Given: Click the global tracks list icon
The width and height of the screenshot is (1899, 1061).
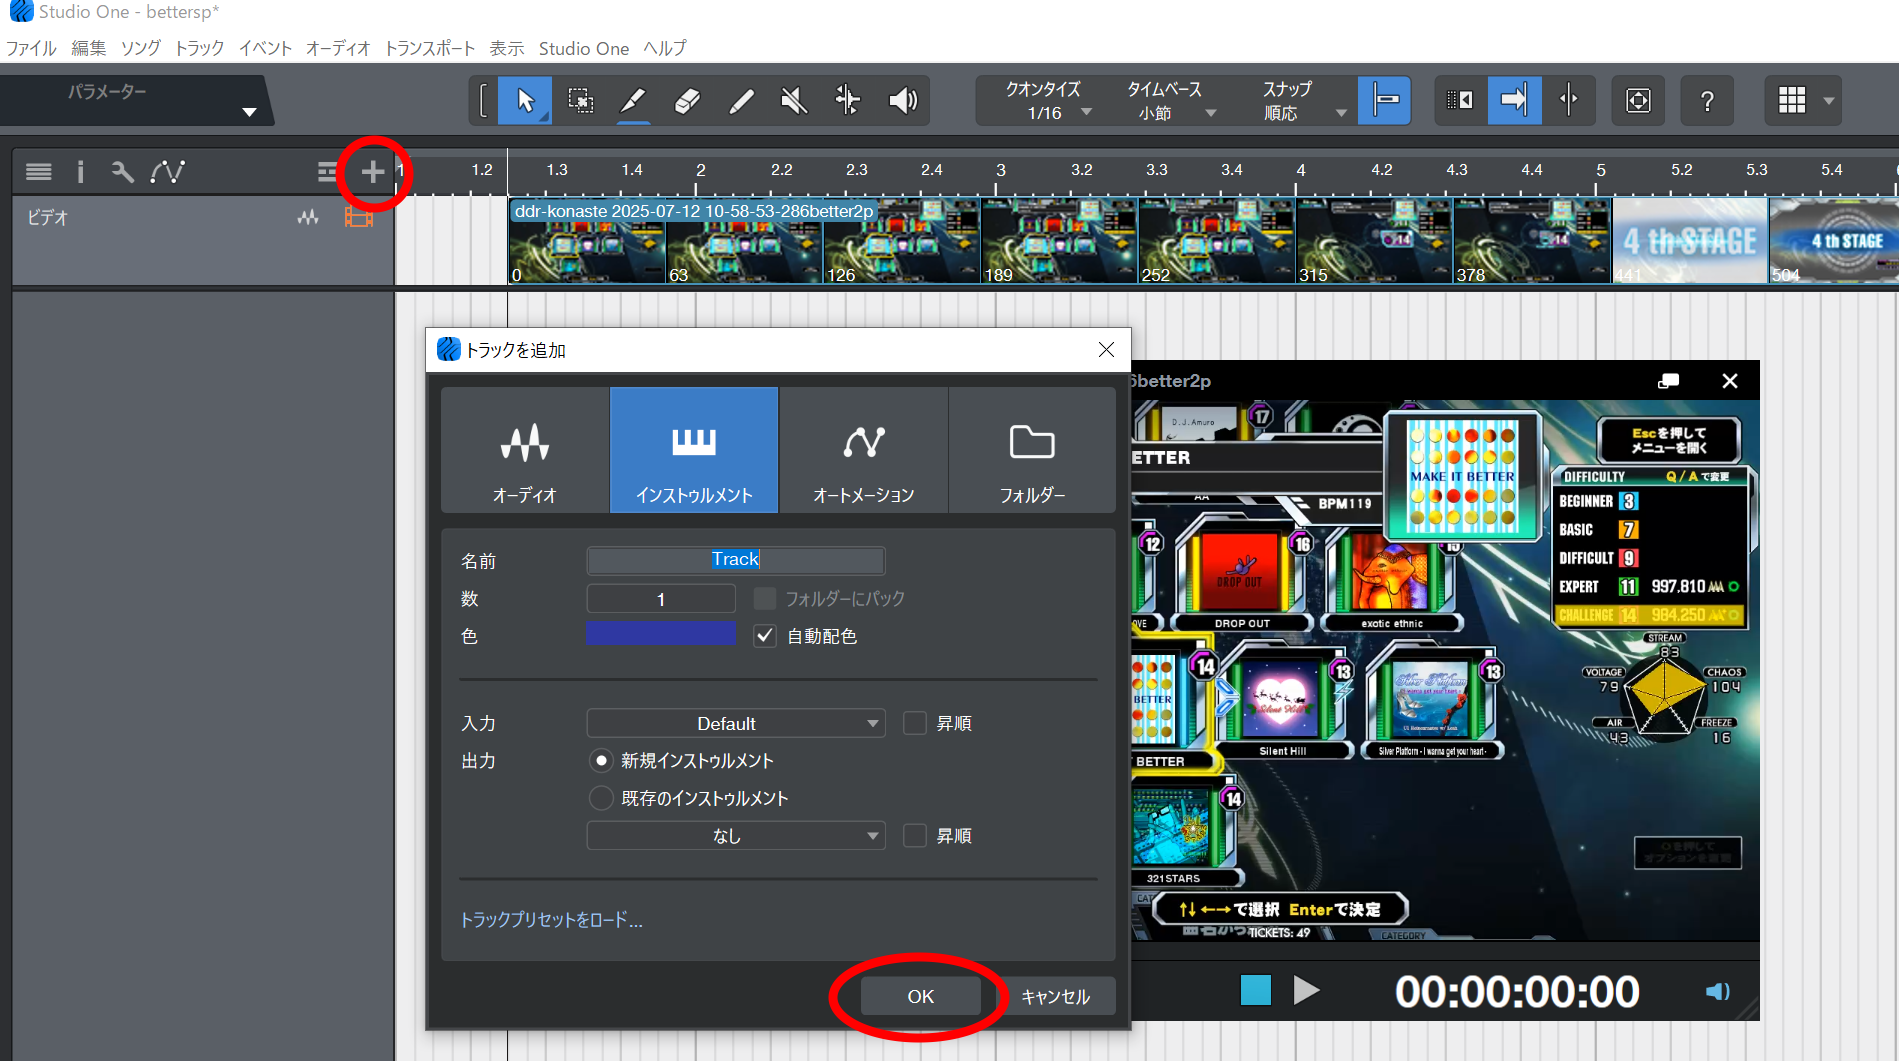Looking at the screenshot, I should pos(327,172).
